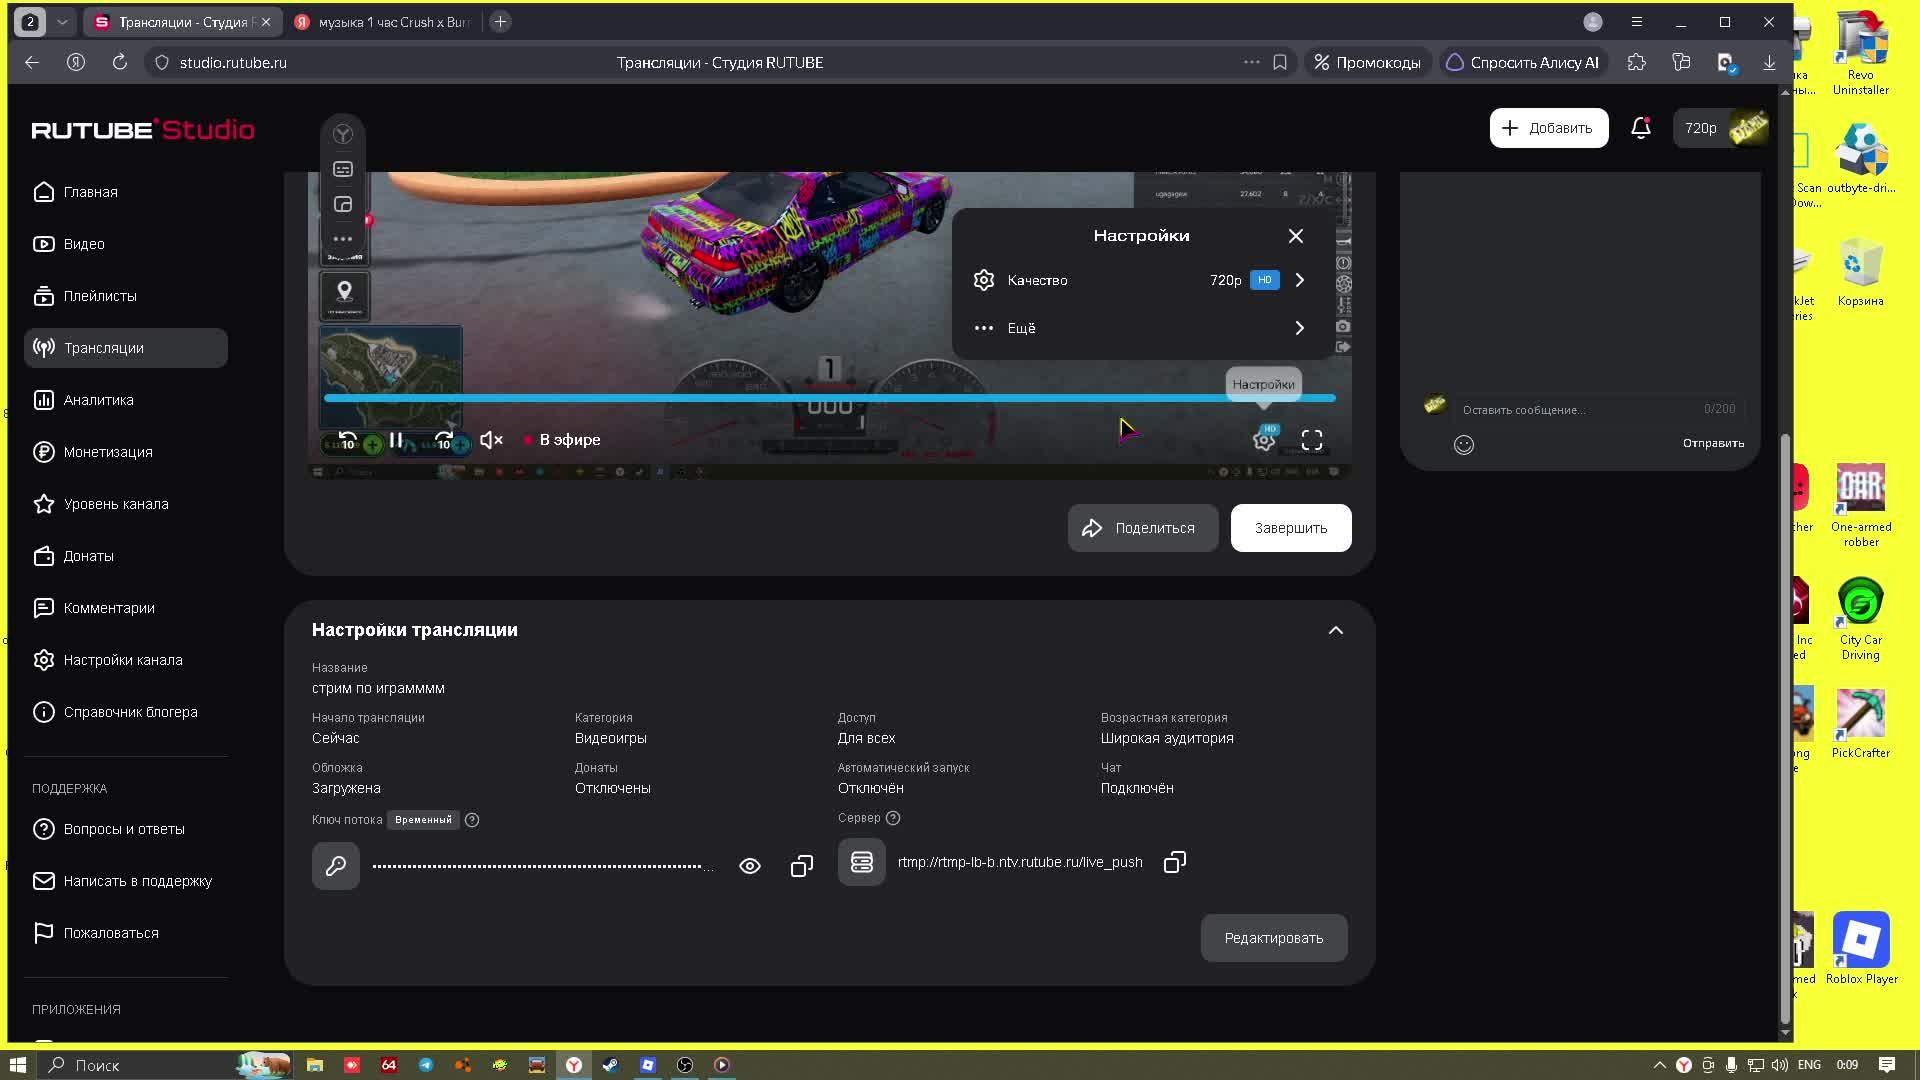Open Steam from the taskbar
Image resolution: width=1920 pixels, height=1080 pixels.
coord(611,1065)
